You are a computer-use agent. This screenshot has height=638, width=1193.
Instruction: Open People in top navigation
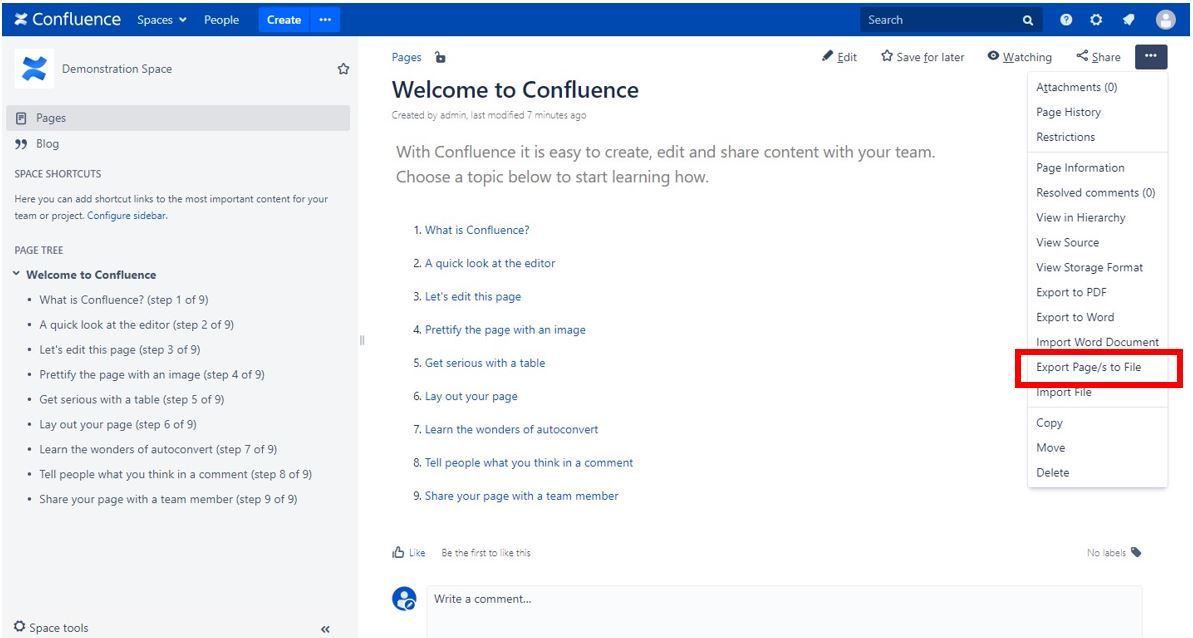(x=221, y=20)
